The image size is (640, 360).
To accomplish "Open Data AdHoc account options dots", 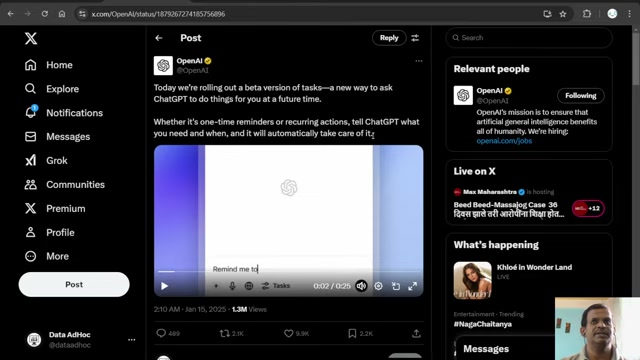I will [x=131, y=340].
